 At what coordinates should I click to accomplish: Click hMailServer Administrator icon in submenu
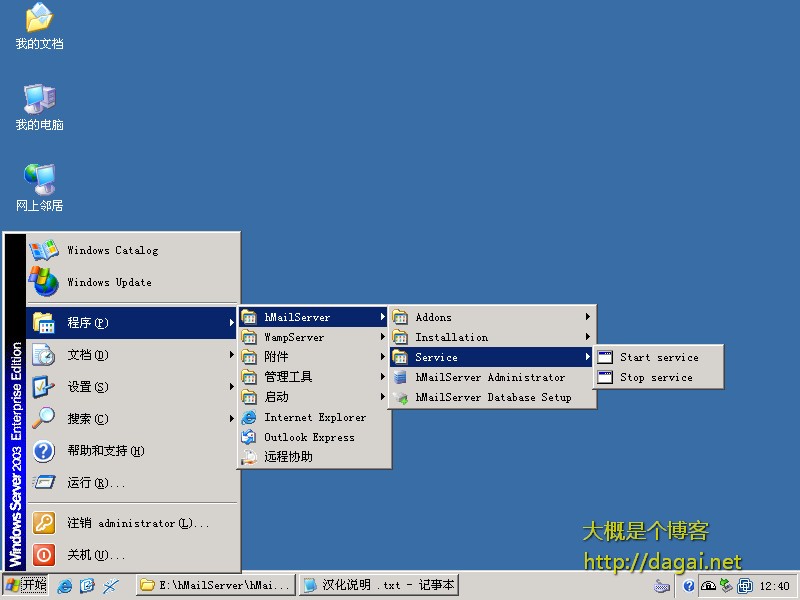tap(400, 378)
